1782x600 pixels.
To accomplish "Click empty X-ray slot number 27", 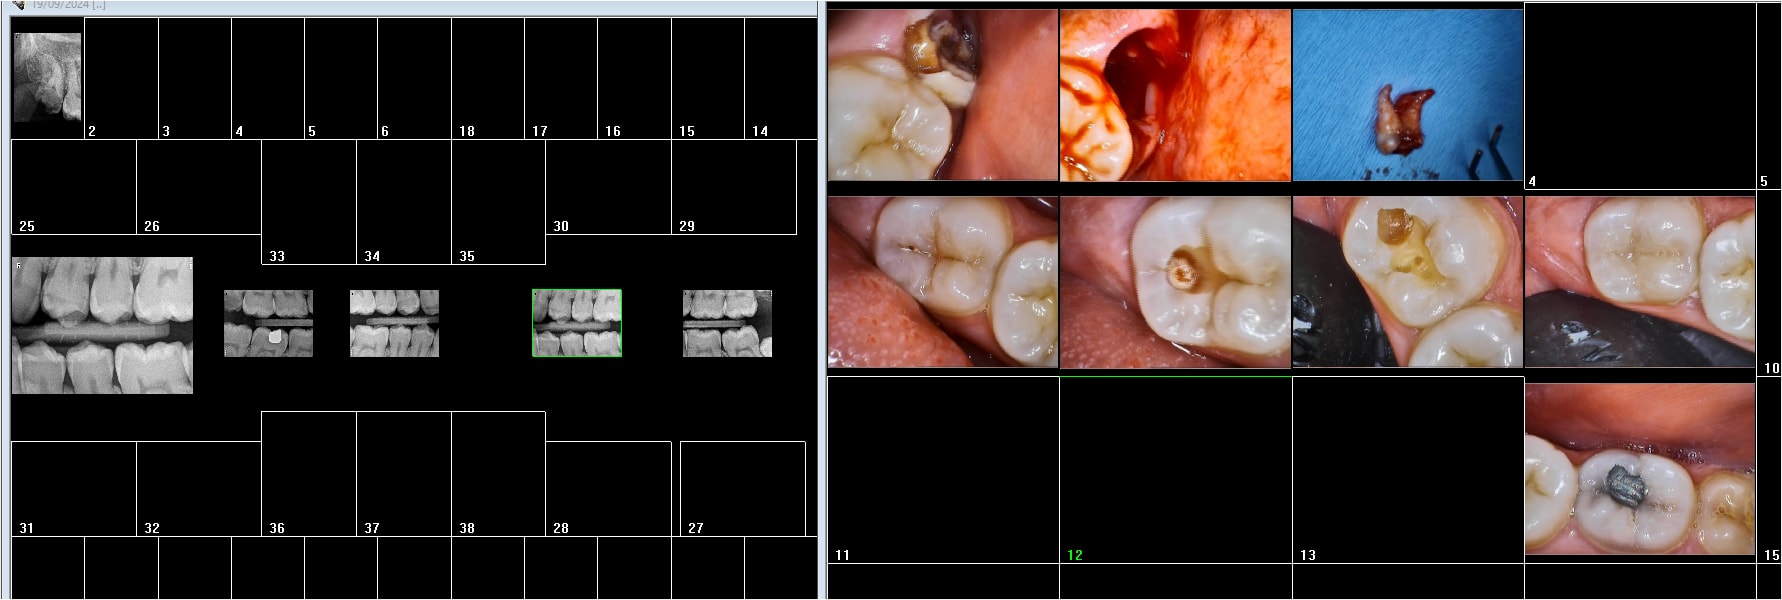I will click(x=742, y=488).
